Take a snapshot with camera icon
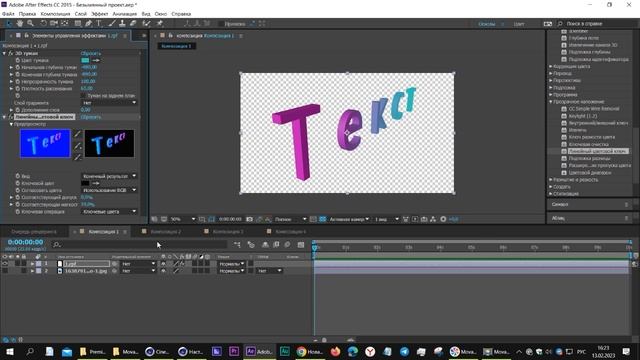This screenshot has height=360, width=640. coord(249,219)
